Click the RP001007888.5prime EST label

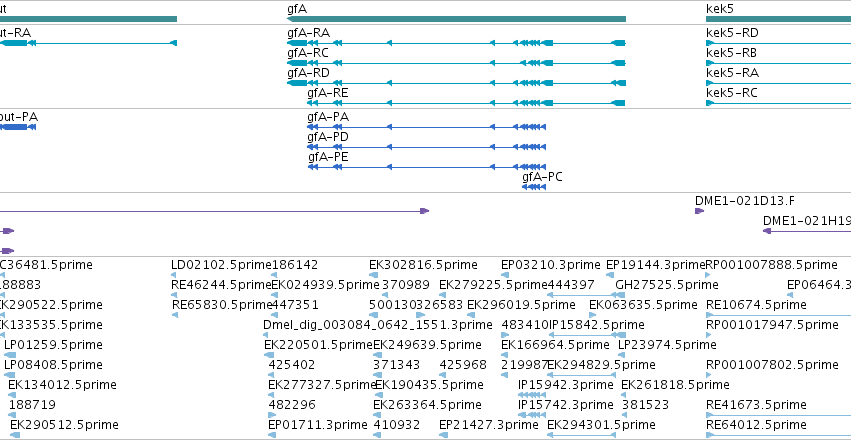point(771,265)
